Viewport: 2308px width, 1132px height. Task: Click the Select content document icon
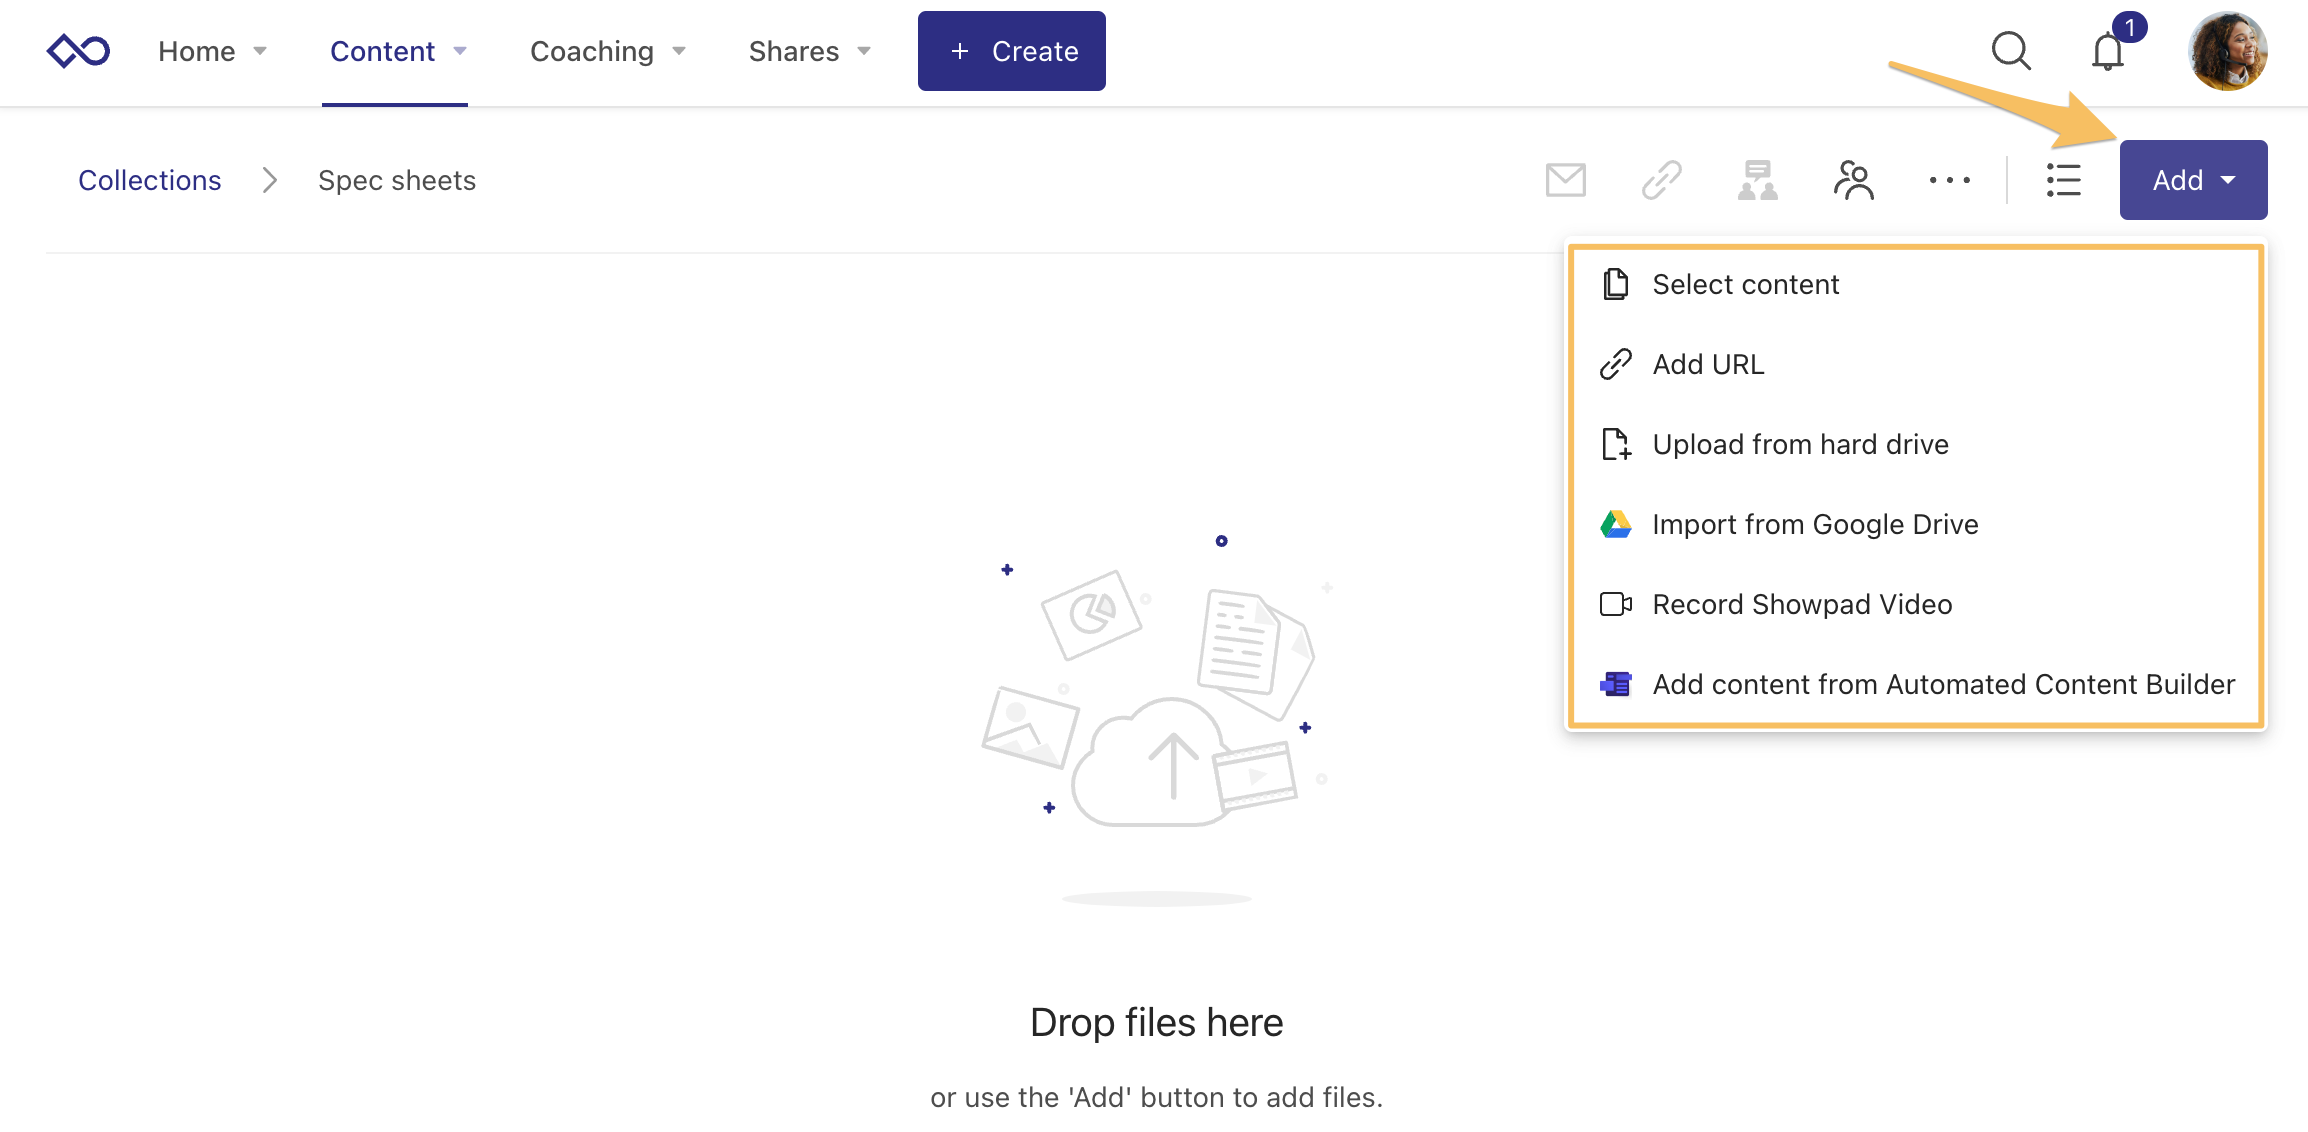click(x=1616, y=284)
